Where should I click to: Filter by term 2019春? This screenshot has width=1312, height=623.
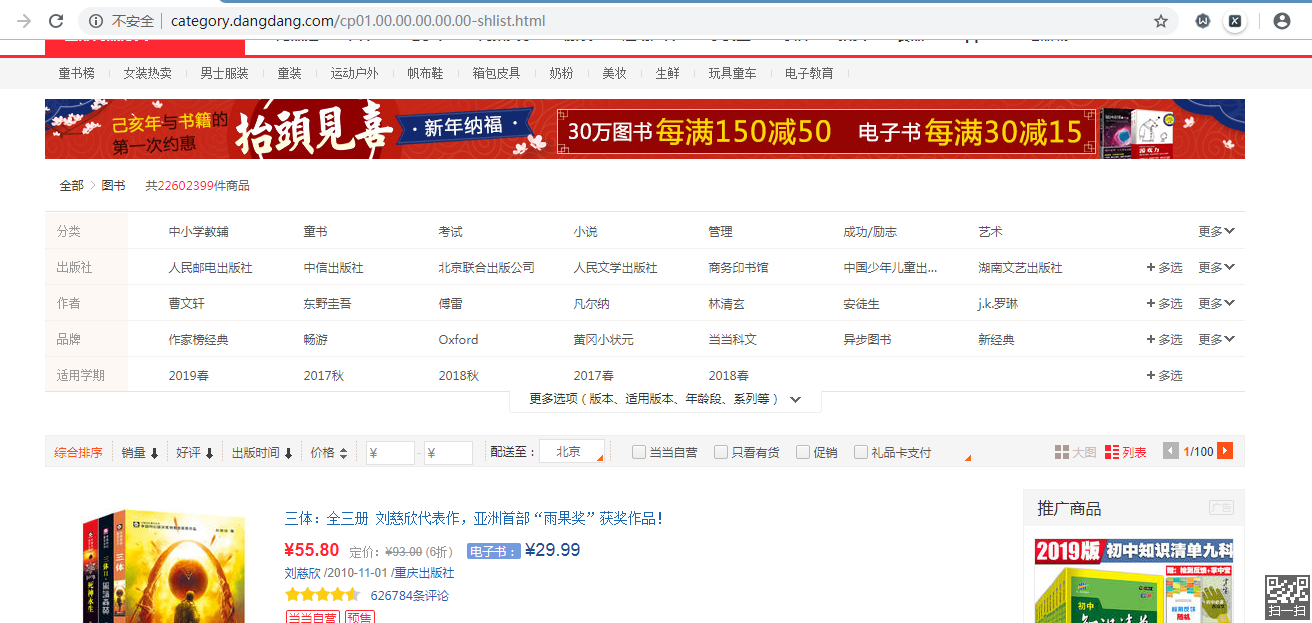point(188,375)
